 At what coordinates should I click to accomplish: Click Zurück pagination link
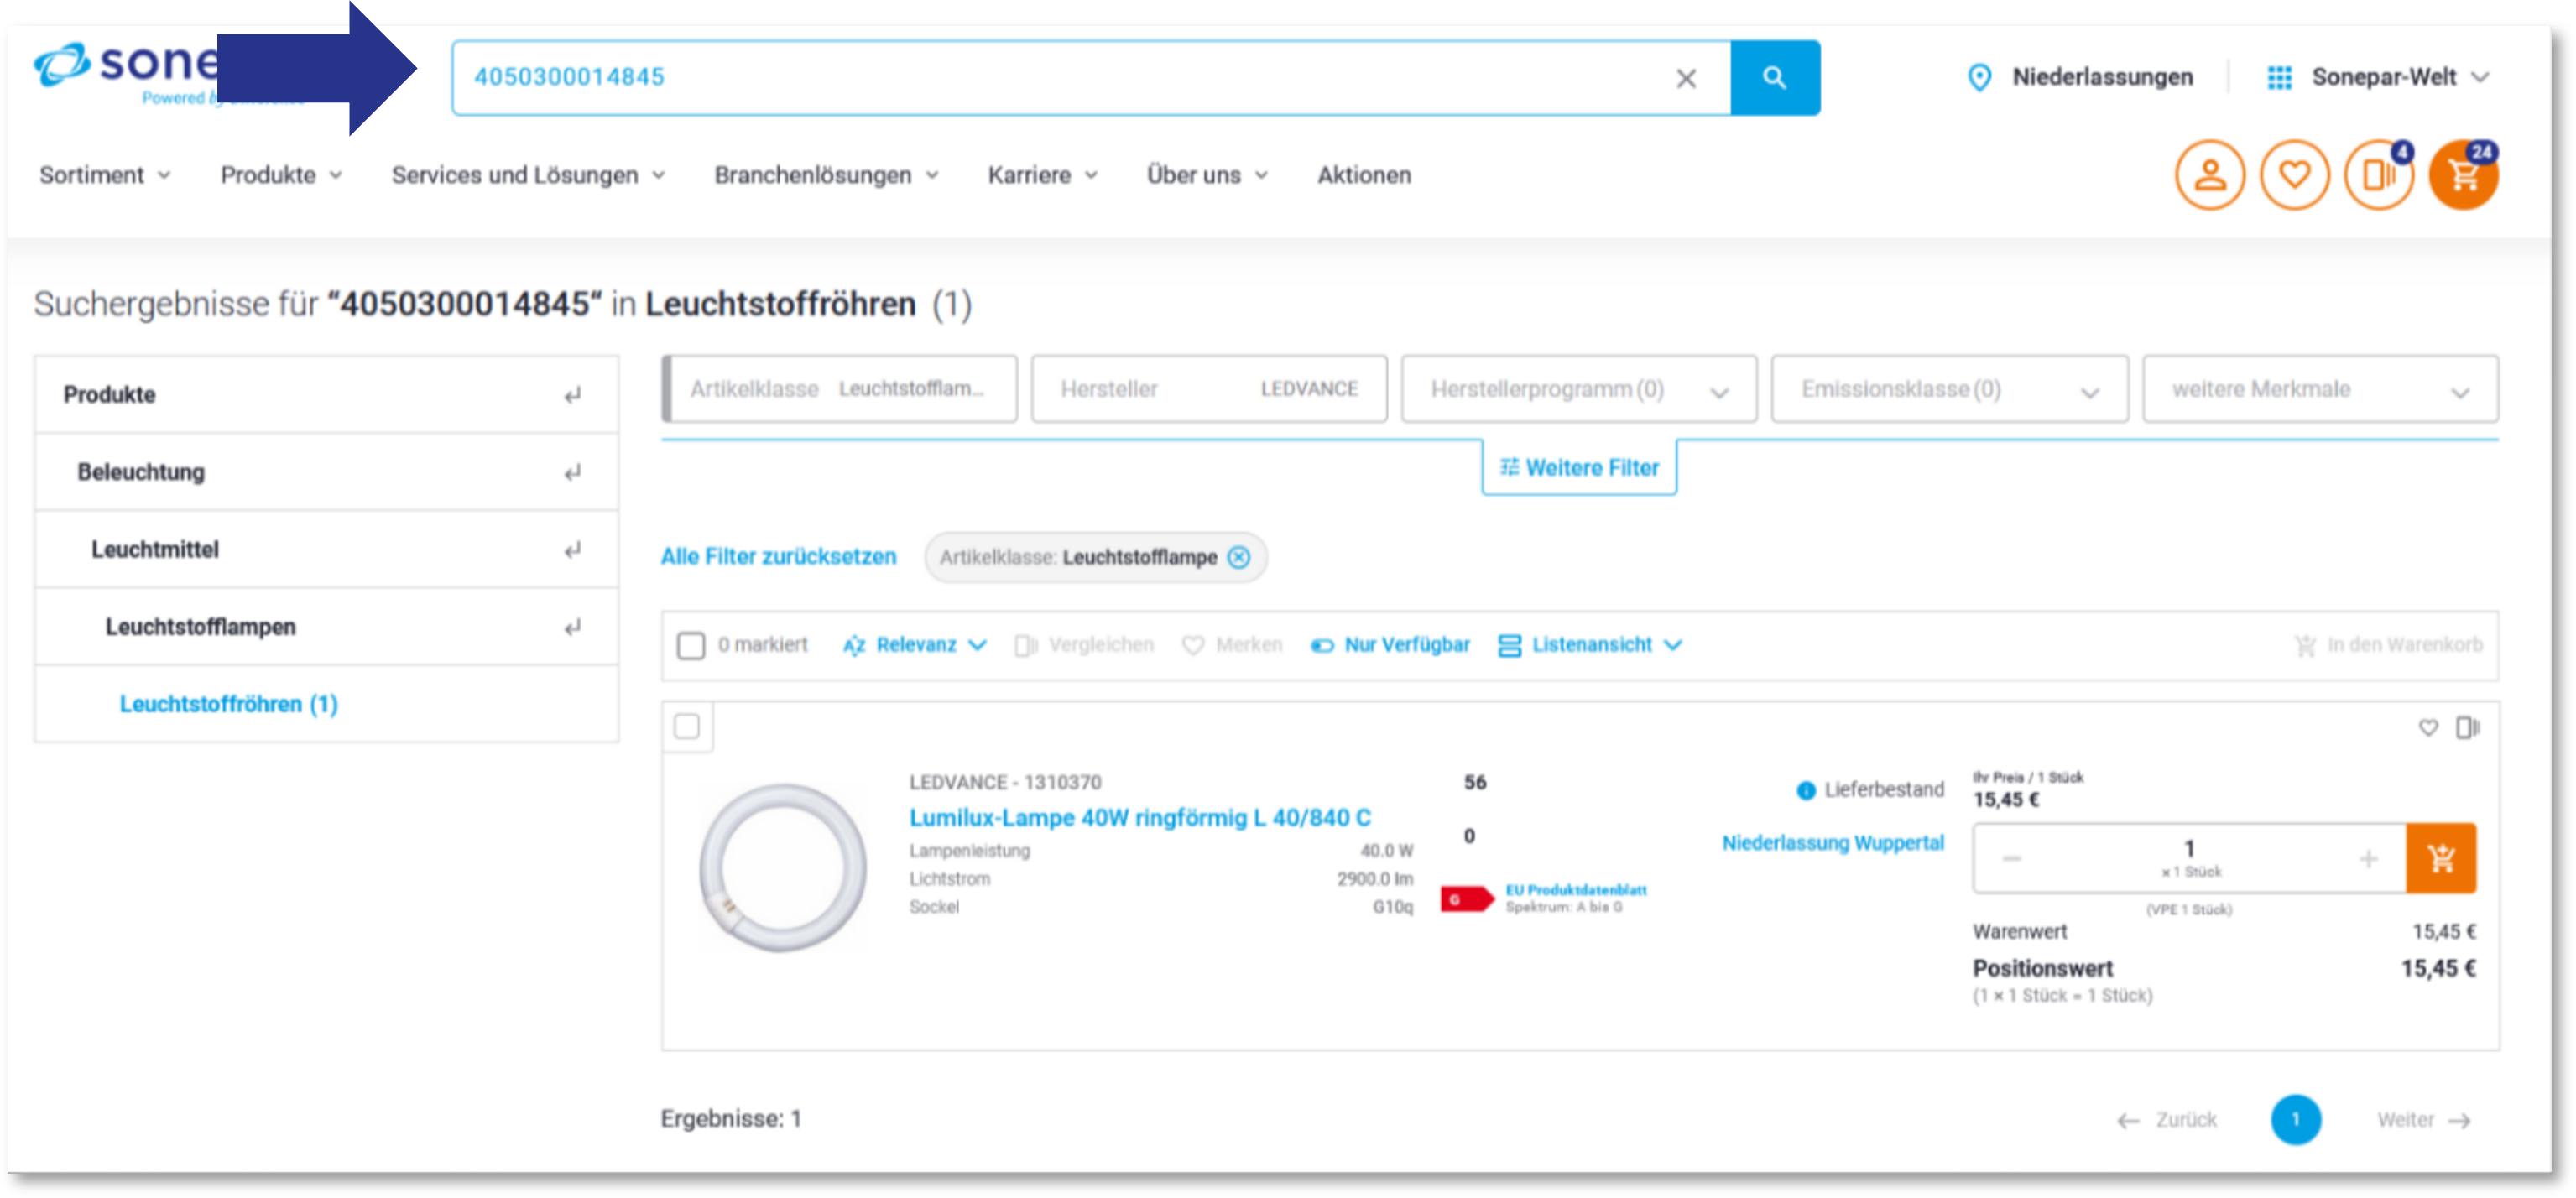(2167, 1120)
